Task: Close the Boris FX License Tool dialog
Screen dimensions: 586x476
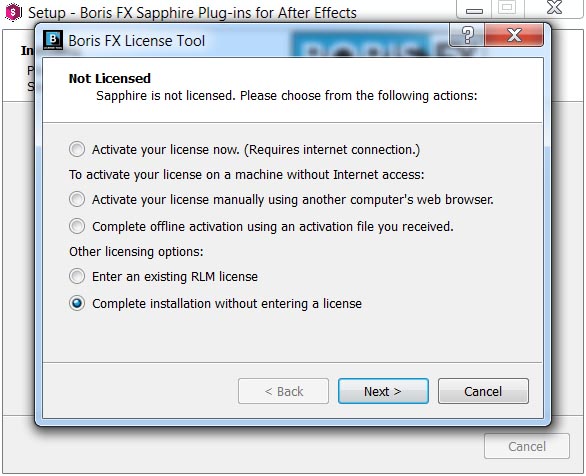Action: tap(514, 35)
